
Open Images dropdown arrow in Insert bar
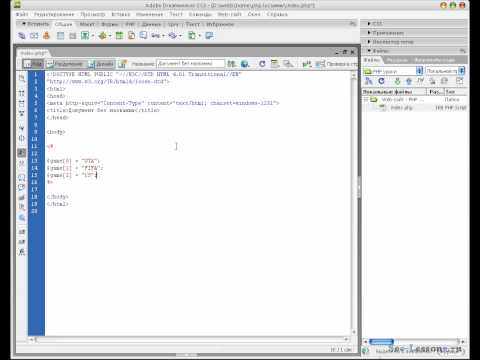pos(93,36)
